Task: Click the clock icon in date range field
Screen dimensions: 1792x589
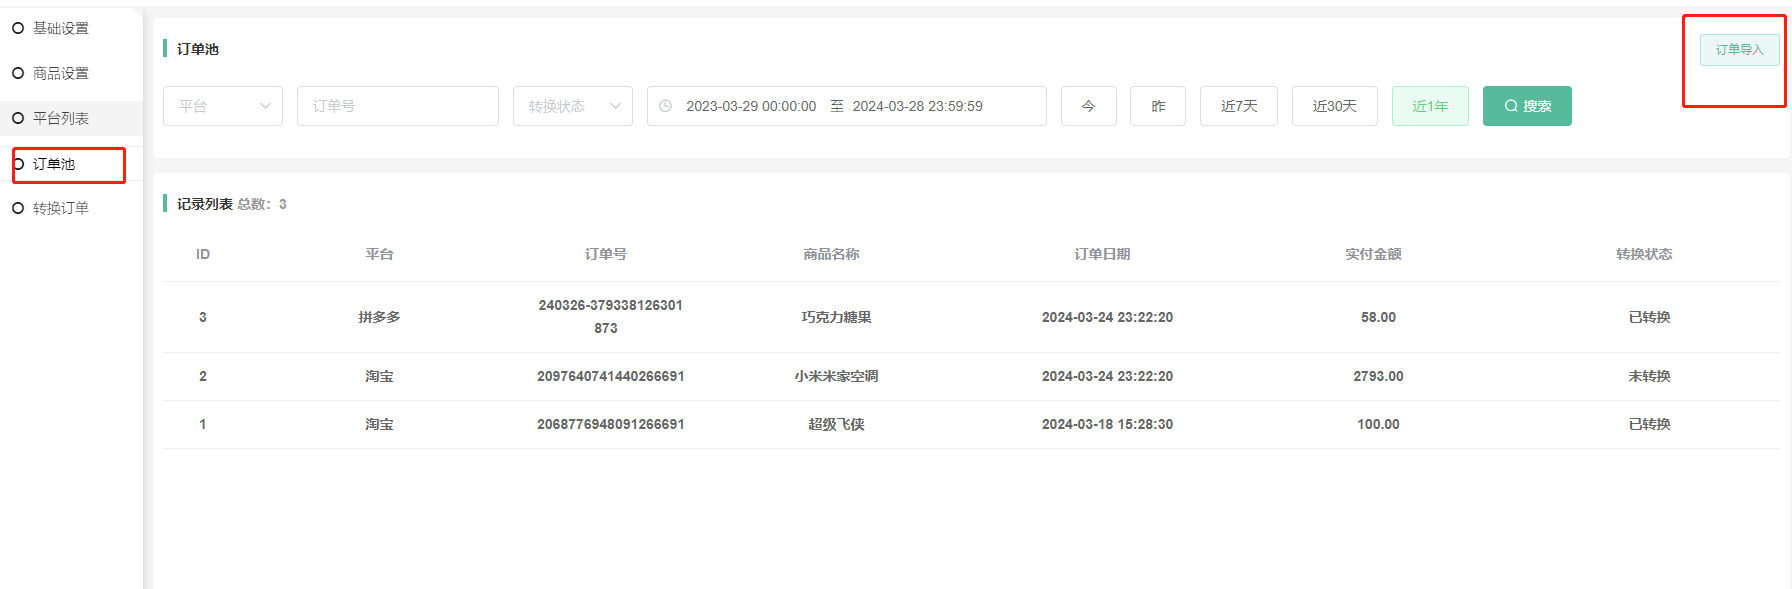Action: point(666,106)
